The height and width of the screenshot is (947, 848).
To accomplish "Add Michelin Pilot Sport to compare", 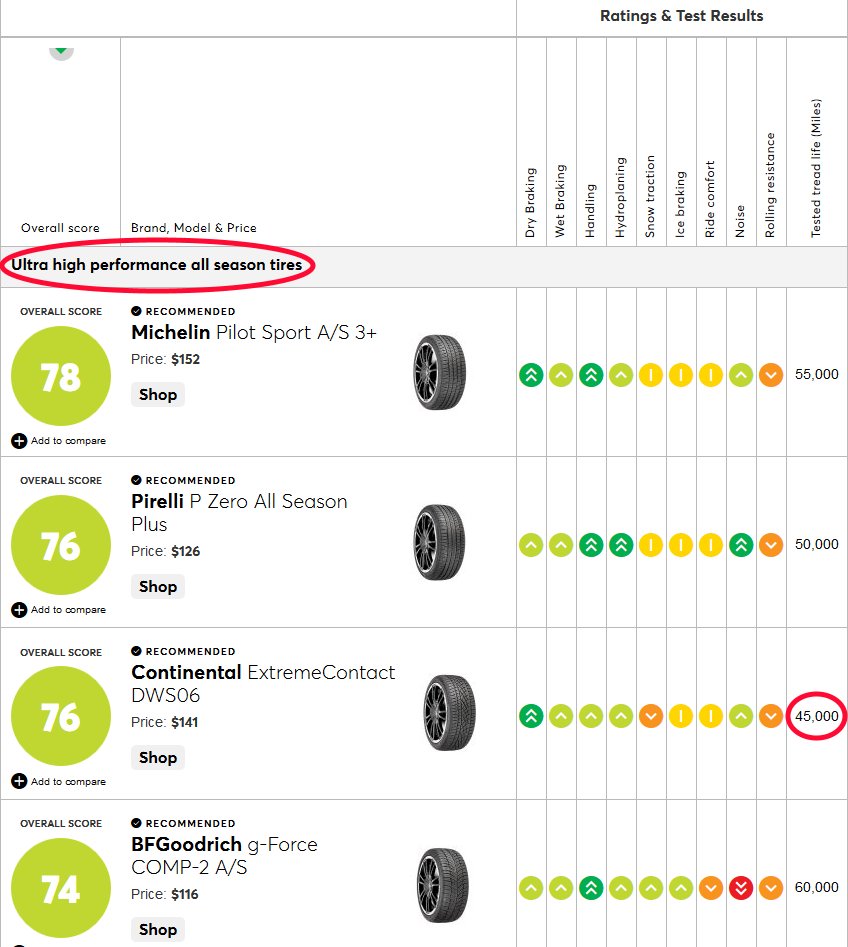I will click(x=59, y=441).
